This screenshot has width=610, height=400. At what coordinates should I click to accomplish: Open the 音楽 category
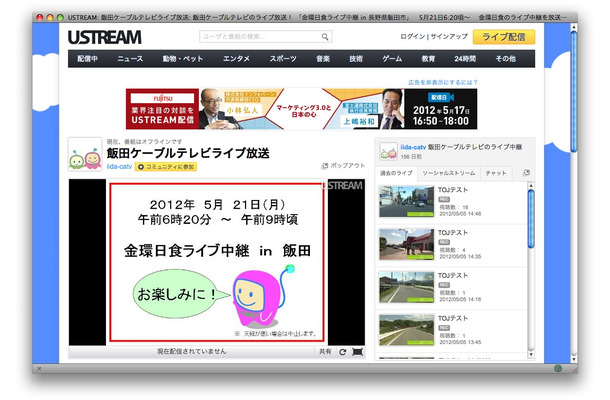(x=323, y=59)
